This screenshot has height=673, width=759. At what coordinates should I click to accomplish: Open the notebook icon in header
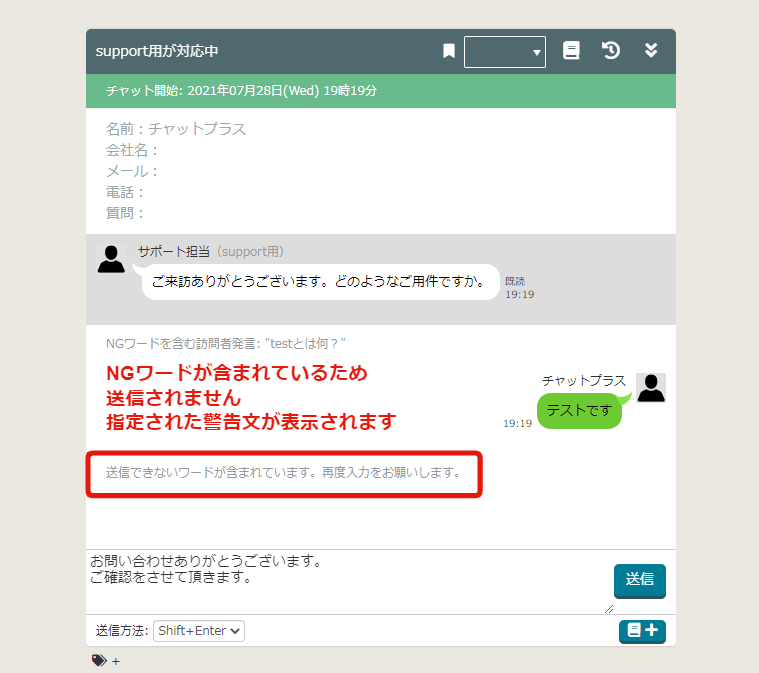[x=571, y=50]
